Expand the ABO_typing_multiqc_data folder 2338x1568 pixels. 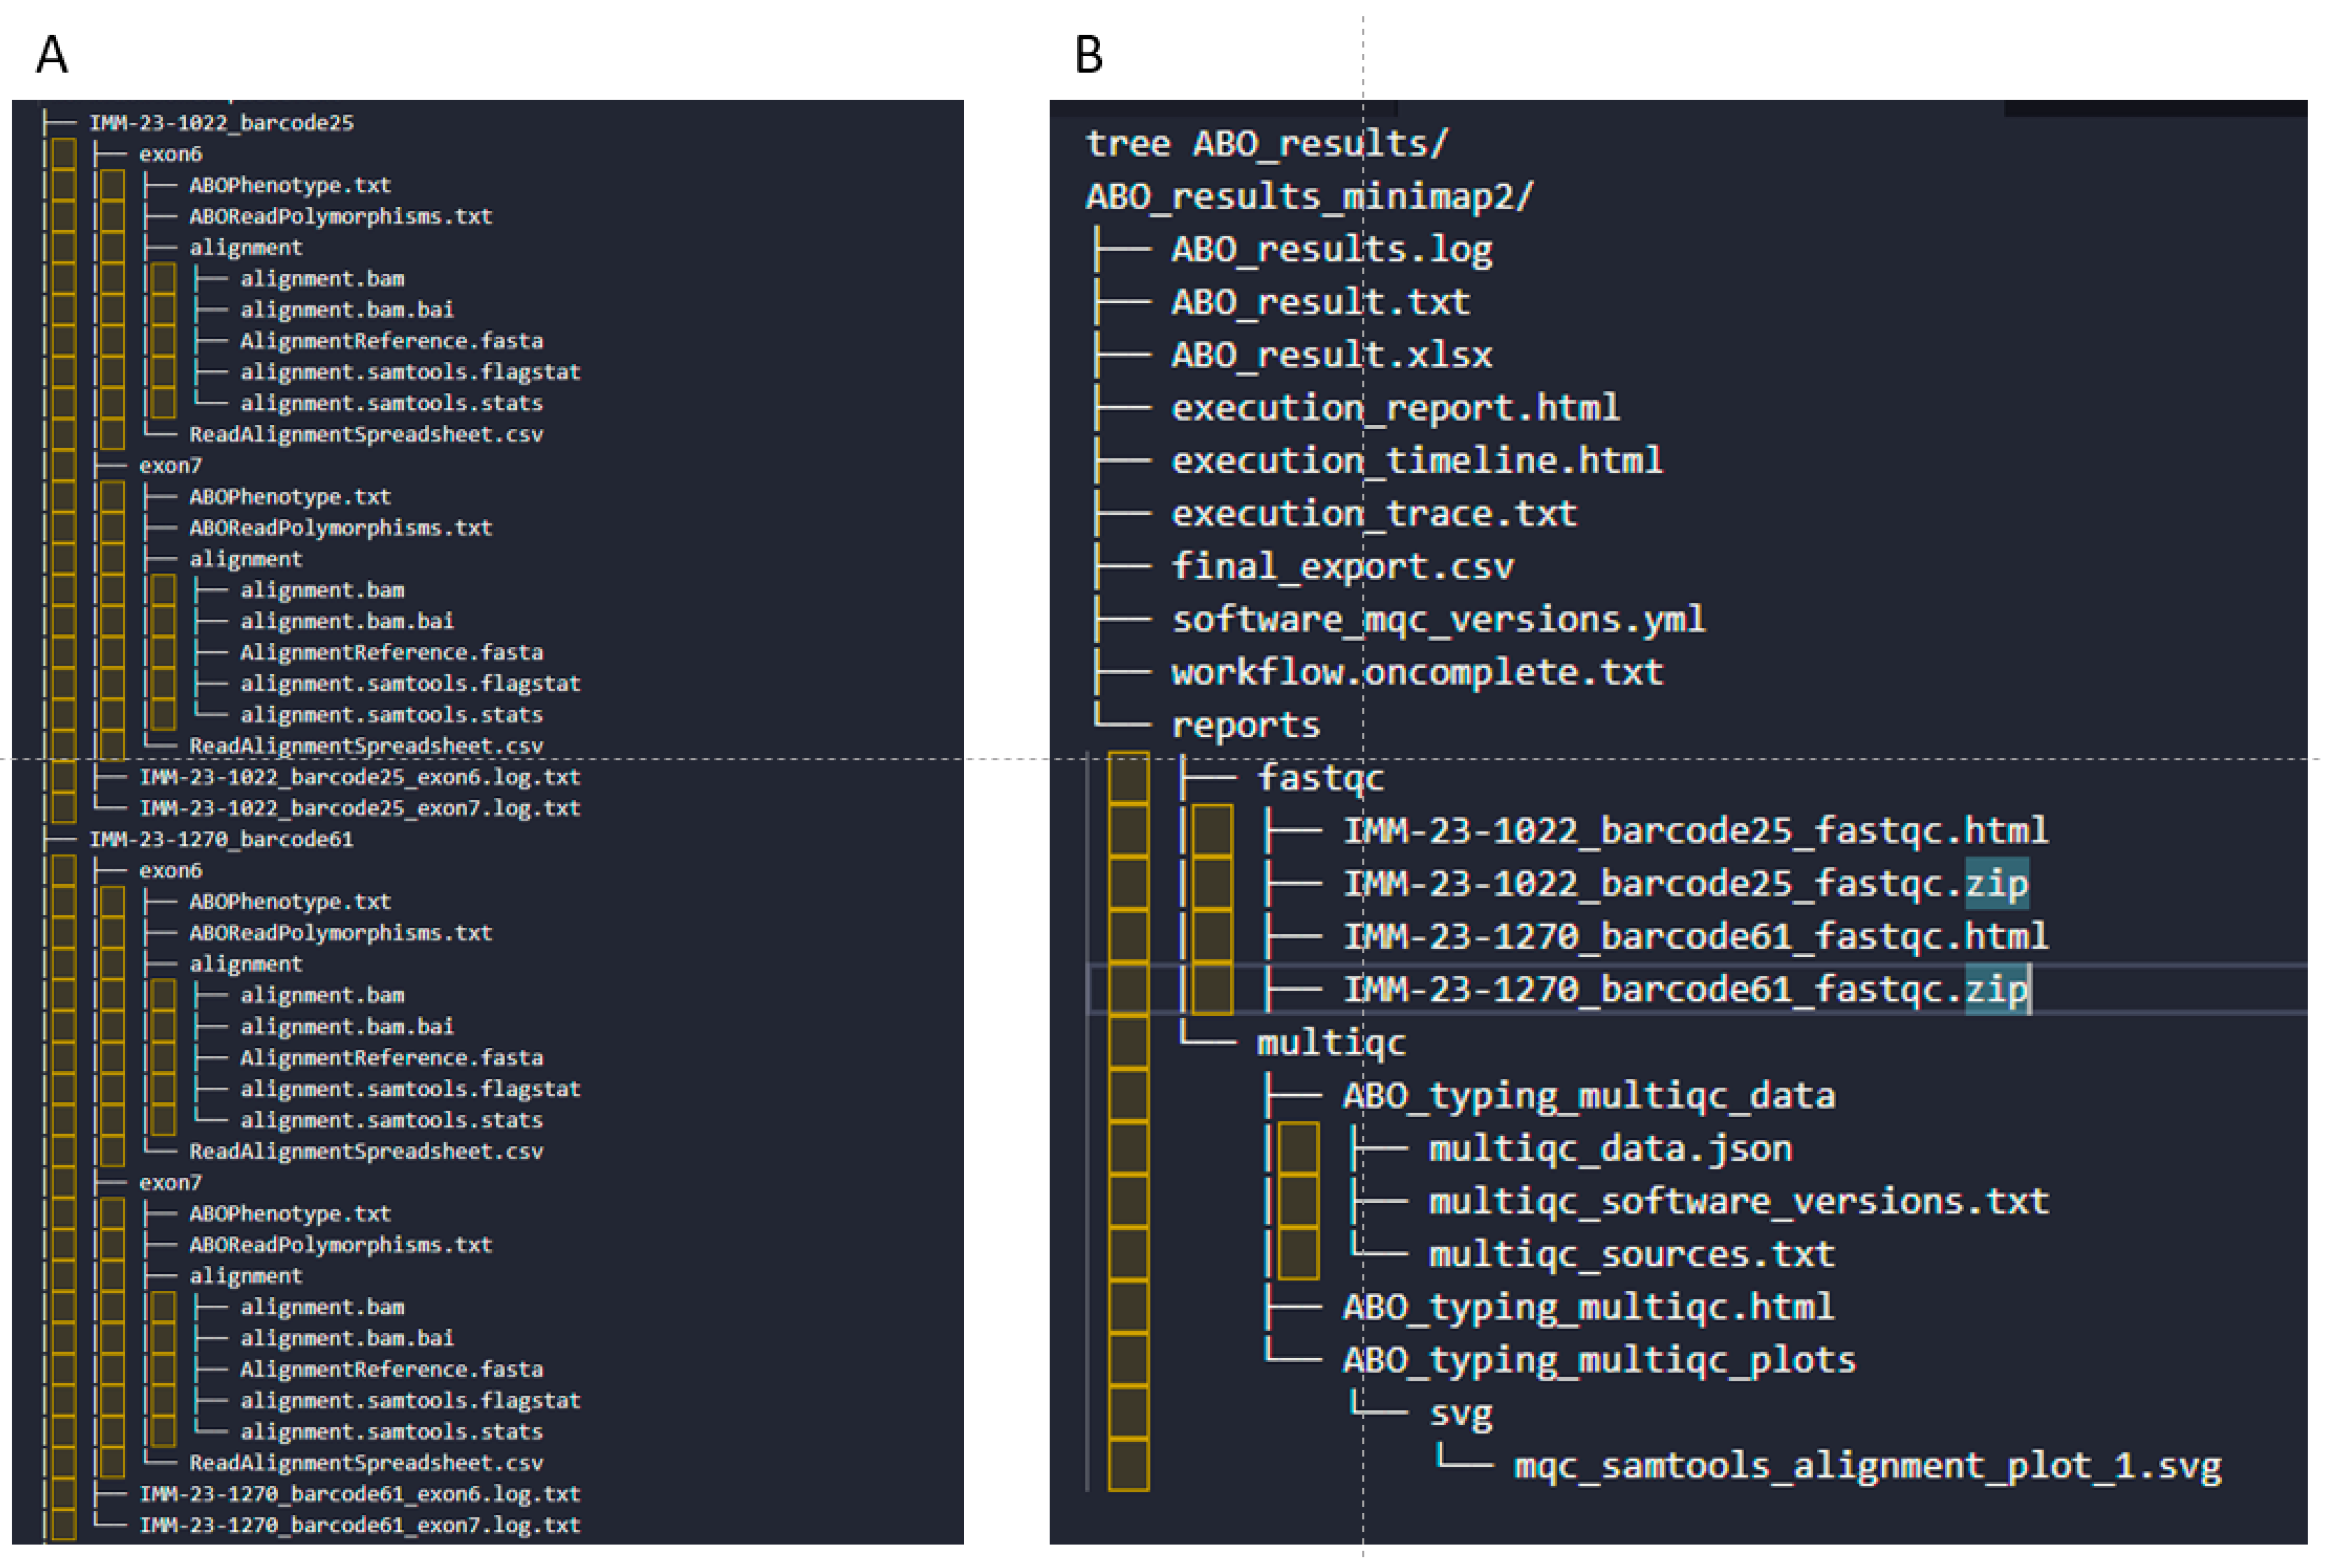pyautogui.click(x=1588, y=1096)
